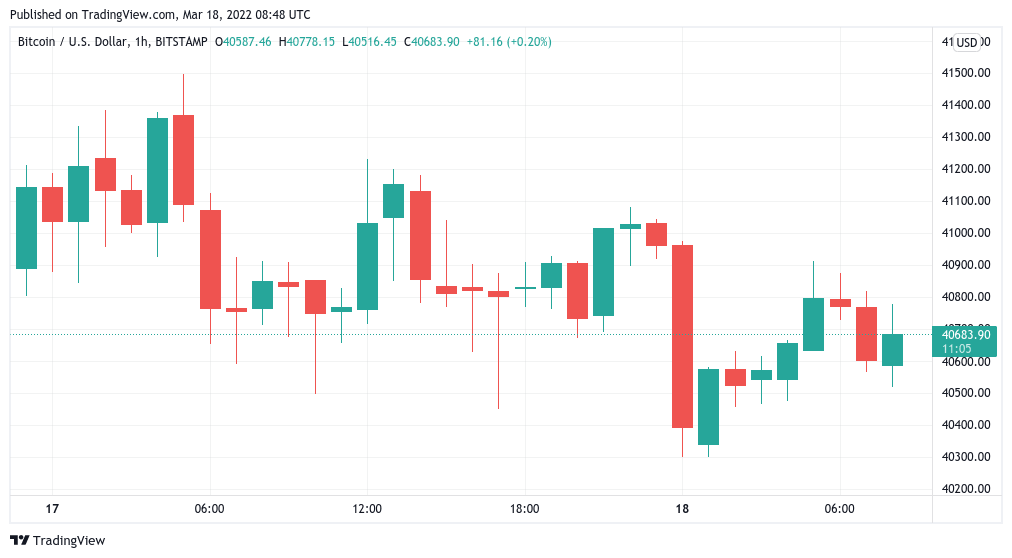Click the open value O40587.46
The width and height of the screenshot is (1012, 558).
coord(244,42)
